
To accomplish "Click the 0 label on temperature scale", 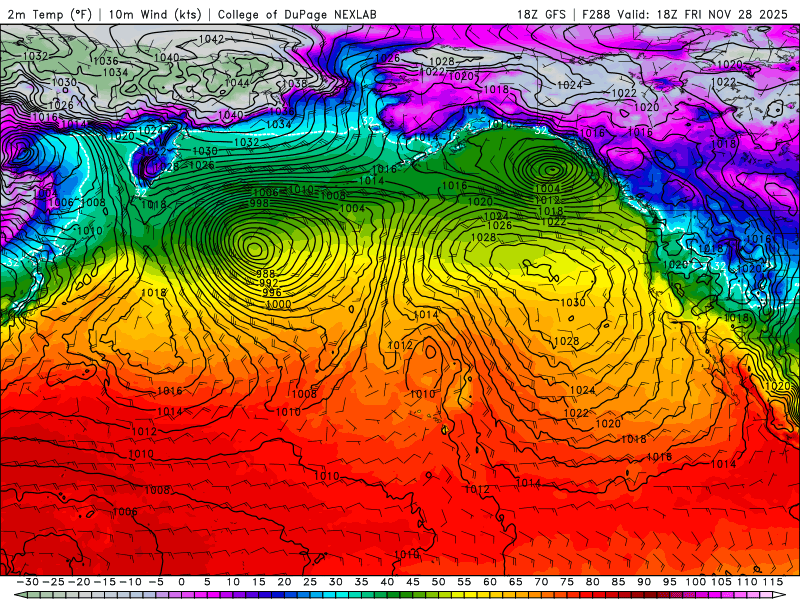I will pos(182,582).
